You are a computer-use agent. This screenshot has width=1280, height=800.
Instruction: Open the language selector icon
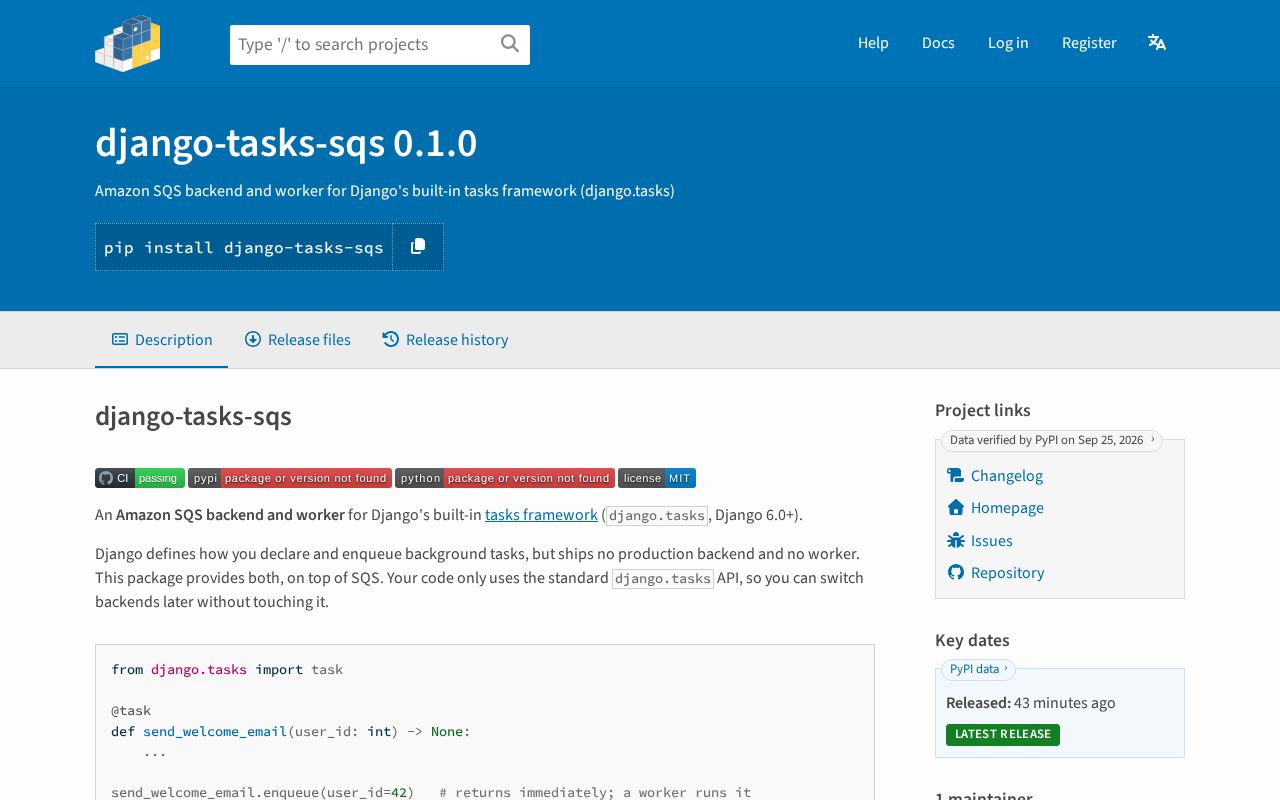pyautogui.click(x=1157, y=42)
